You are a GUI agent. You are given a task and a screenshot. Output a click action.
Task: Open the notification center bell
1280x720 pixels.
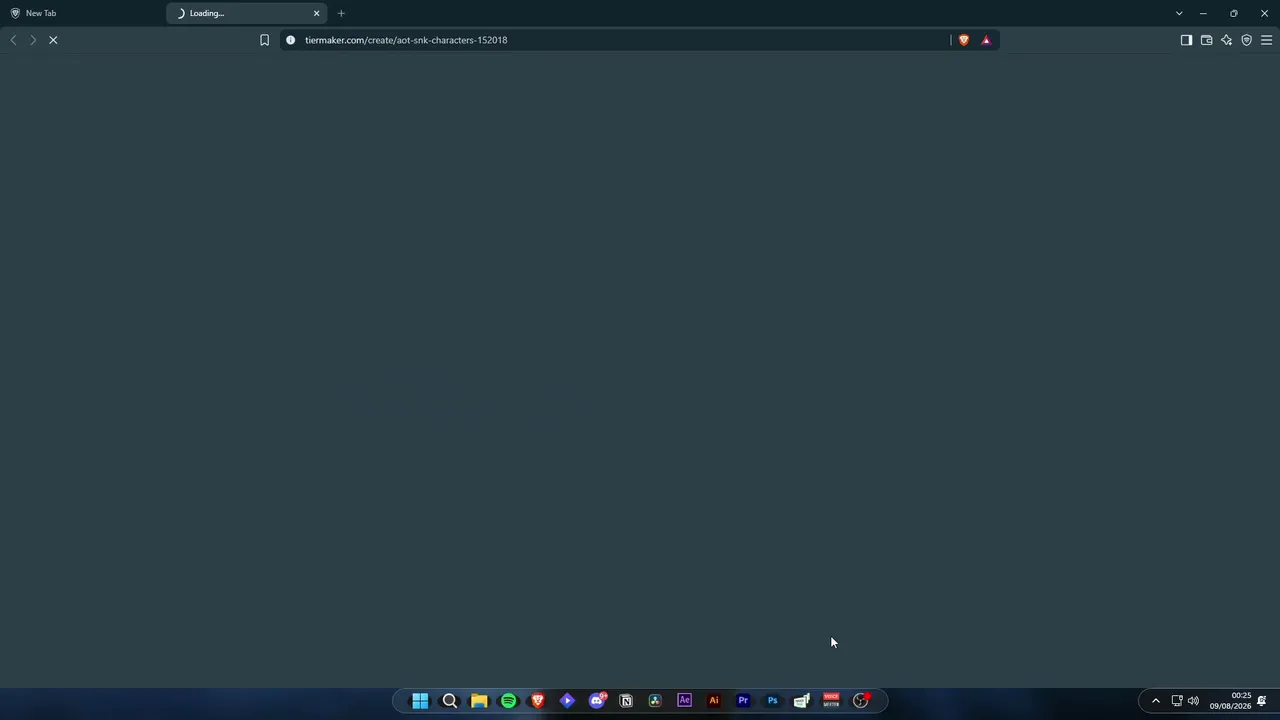pyautogui.click(x=1262, y=701)
